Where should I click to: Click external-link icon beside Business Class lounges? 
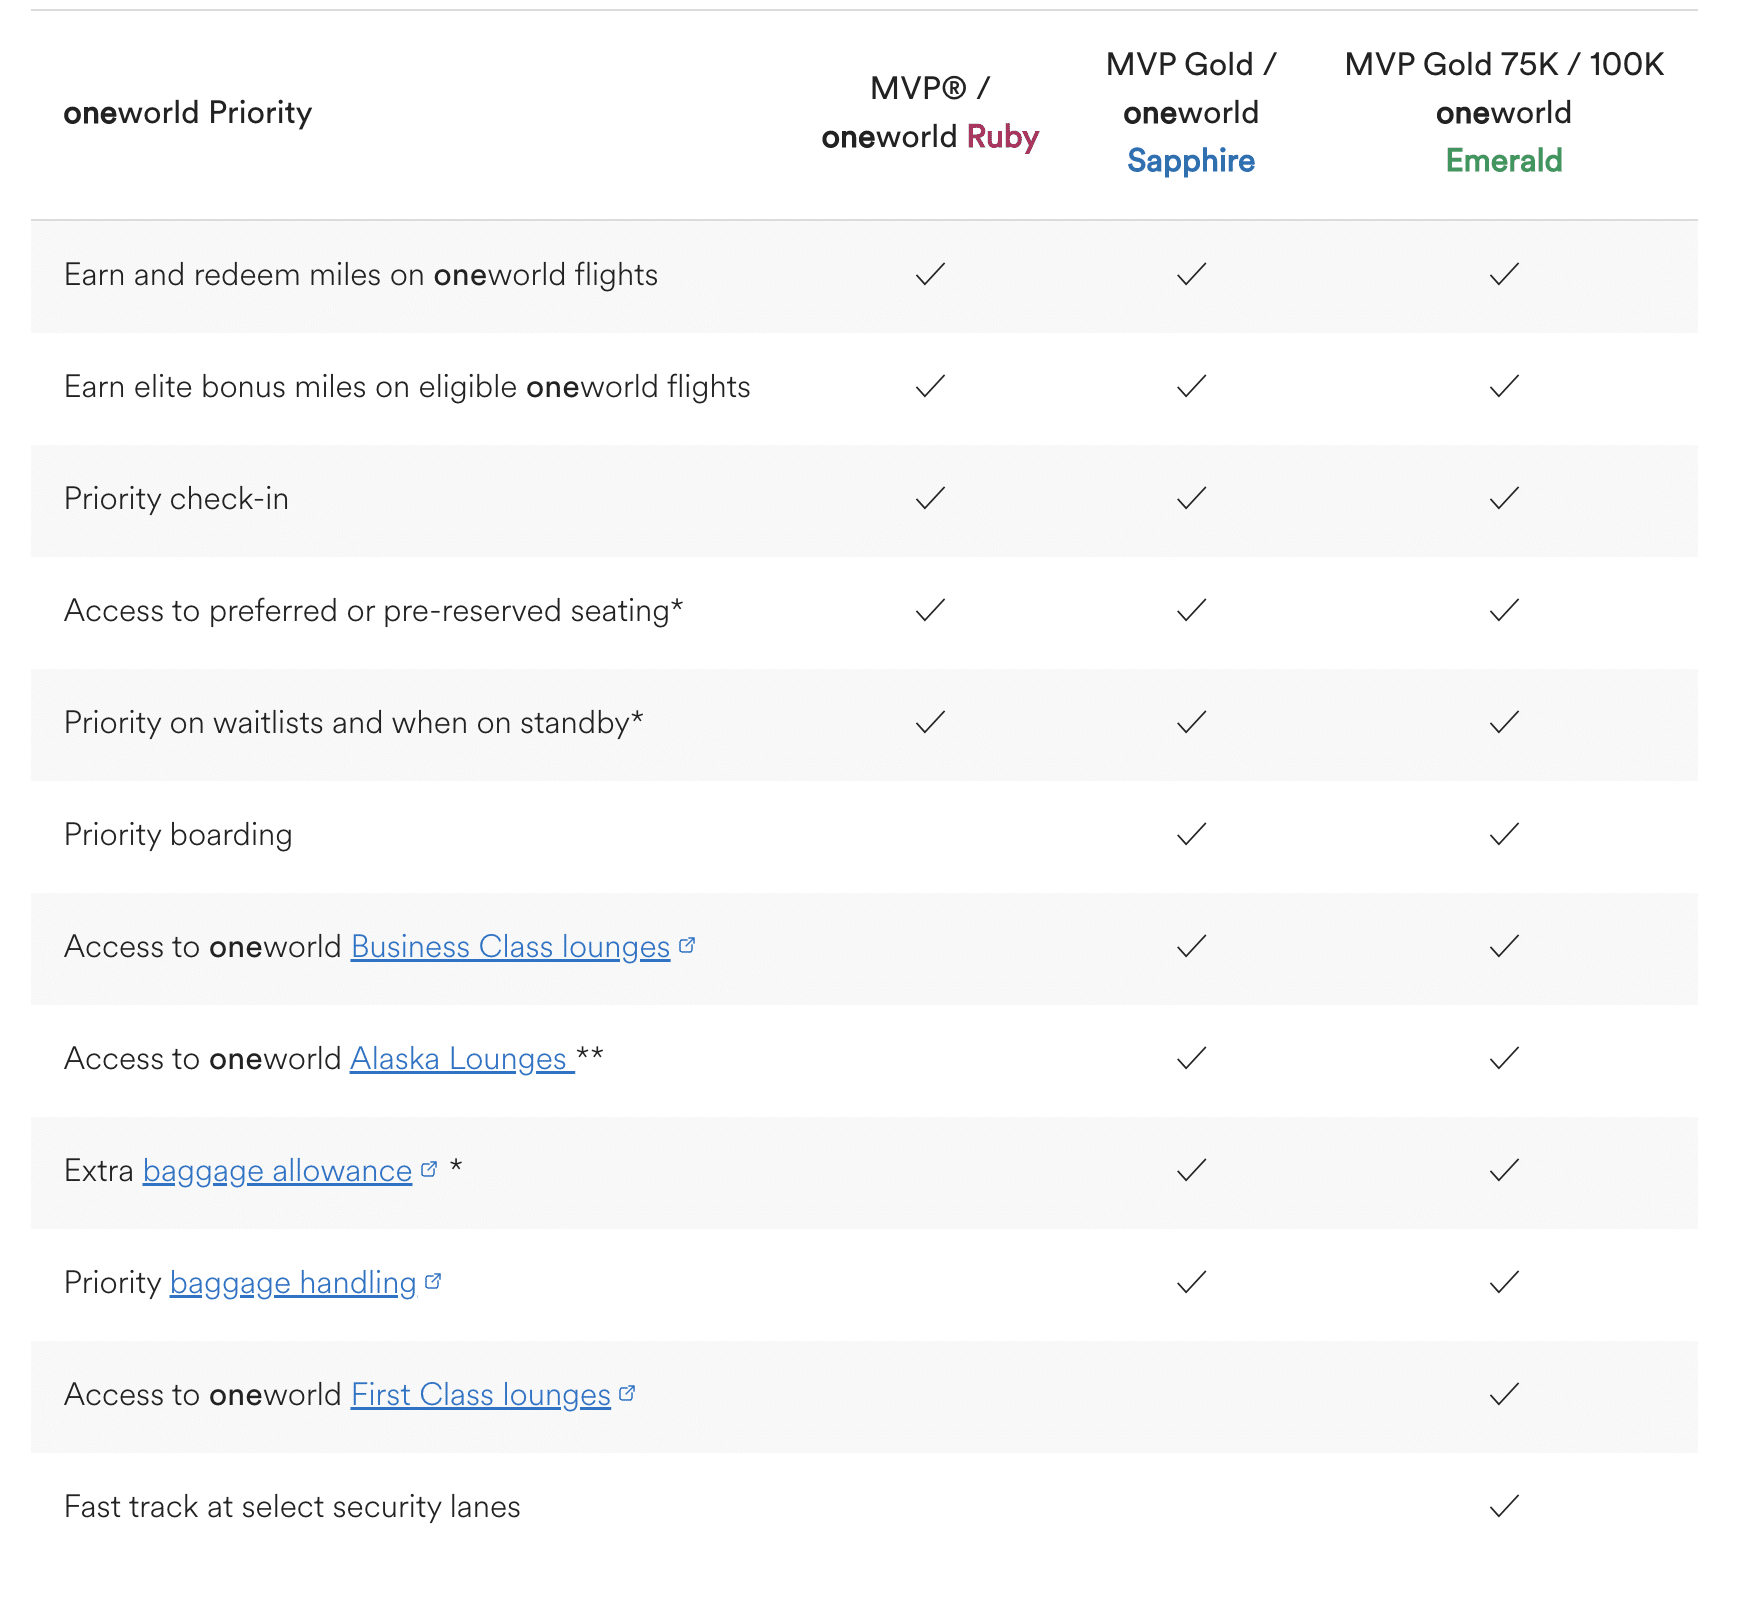(687, 945)
